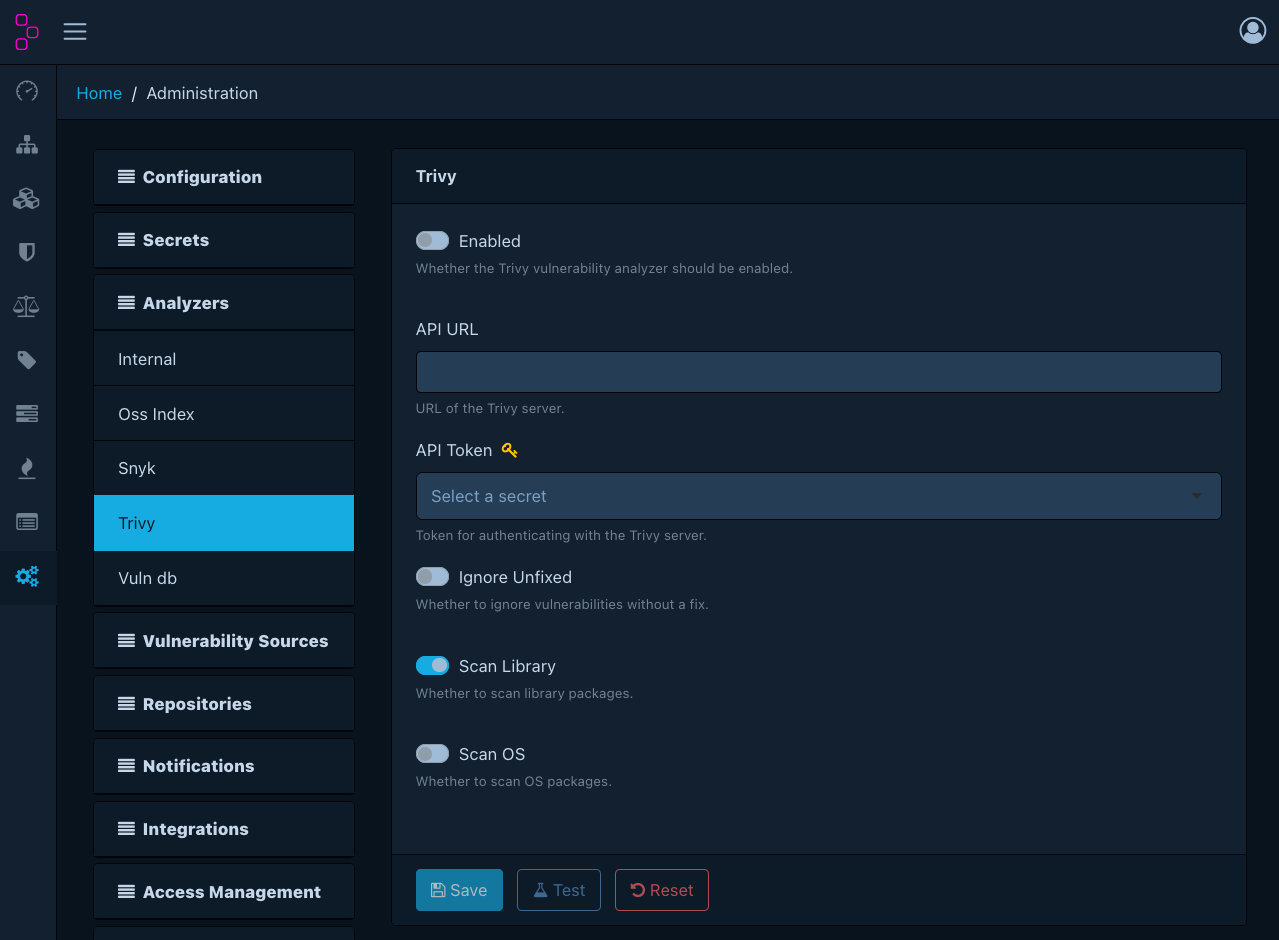Open the Select a secret dropdown
This screenshot has height=940, width=1279.
coord(818,496)
